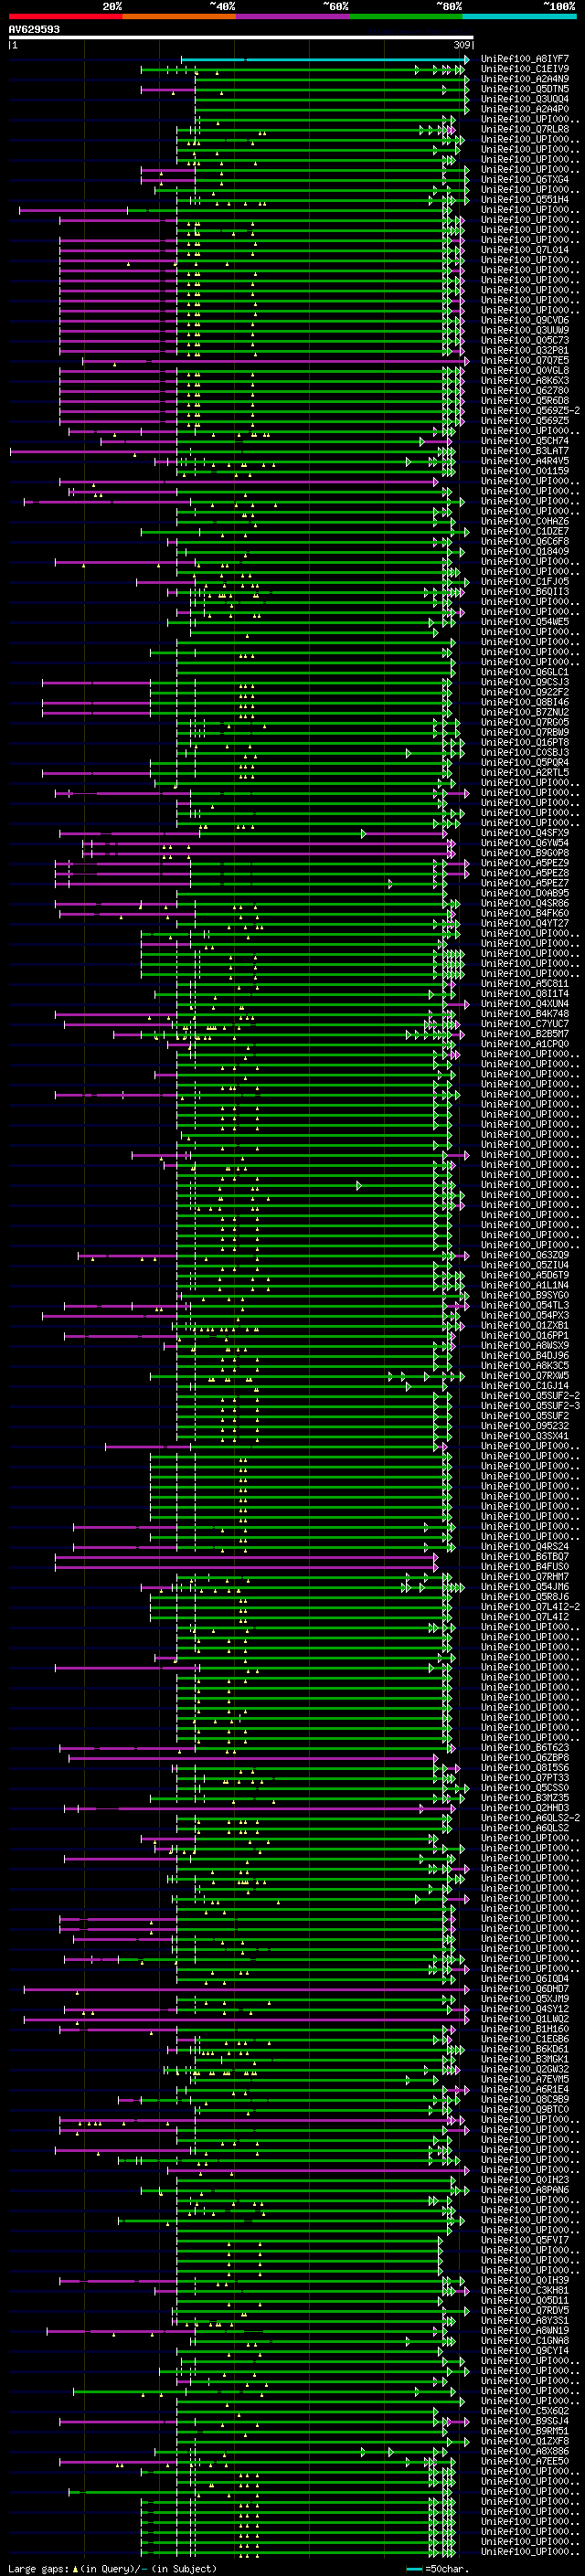Select the UniRef100_A1CPQ0 label
The height and width of the screenshot is (2576, 585).
(525, 1044)
